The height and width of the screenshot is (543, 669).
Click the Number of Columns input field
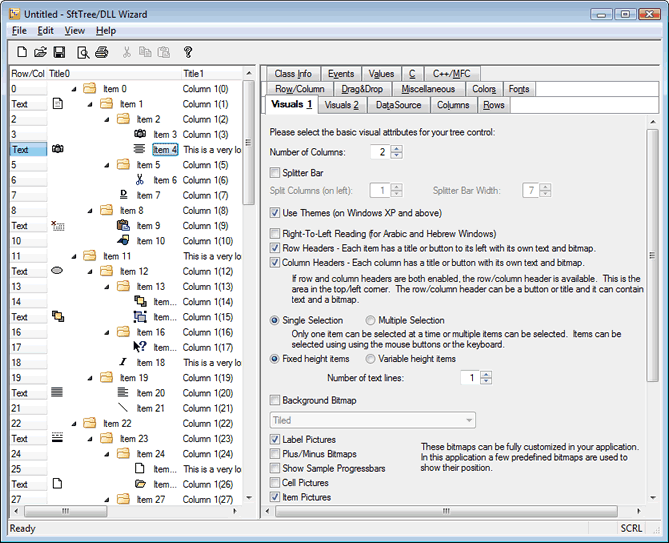(379, 152)
